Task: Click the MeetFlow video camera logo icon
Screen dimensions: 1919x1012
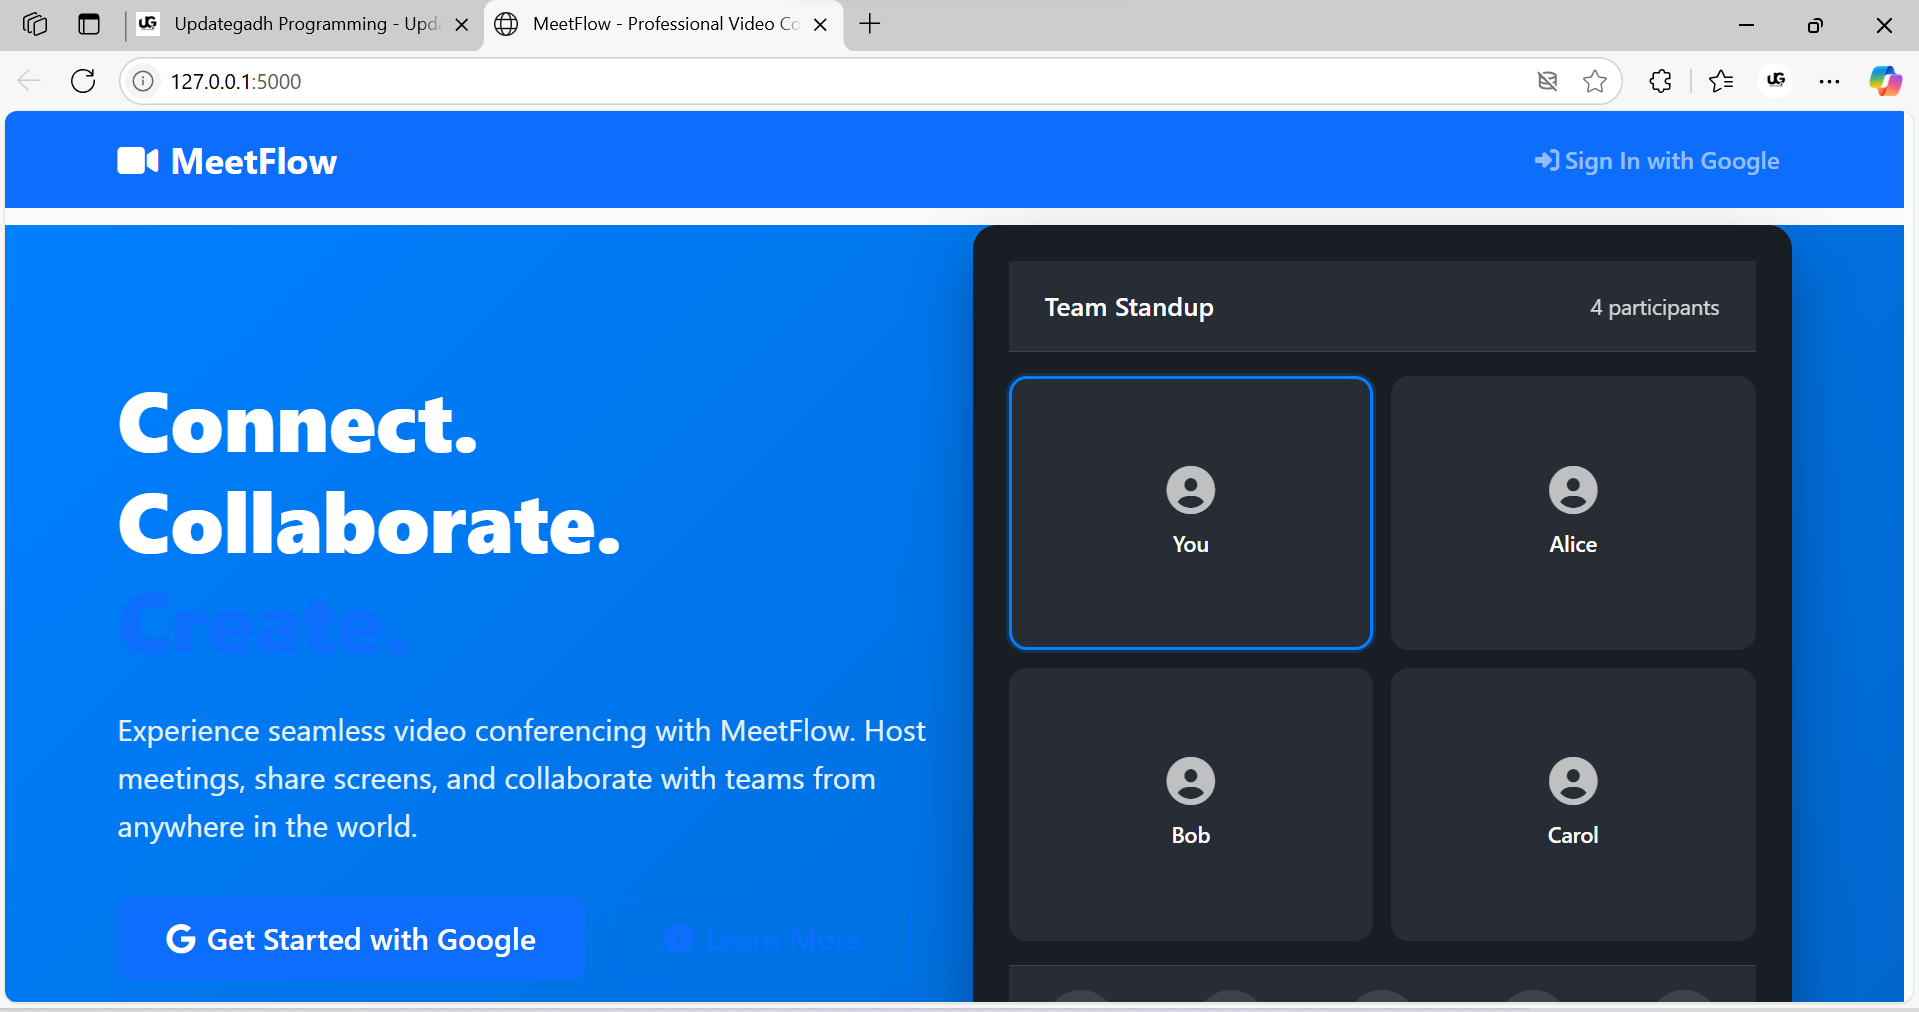Action: pyautogui.click(x=138, y=161)
